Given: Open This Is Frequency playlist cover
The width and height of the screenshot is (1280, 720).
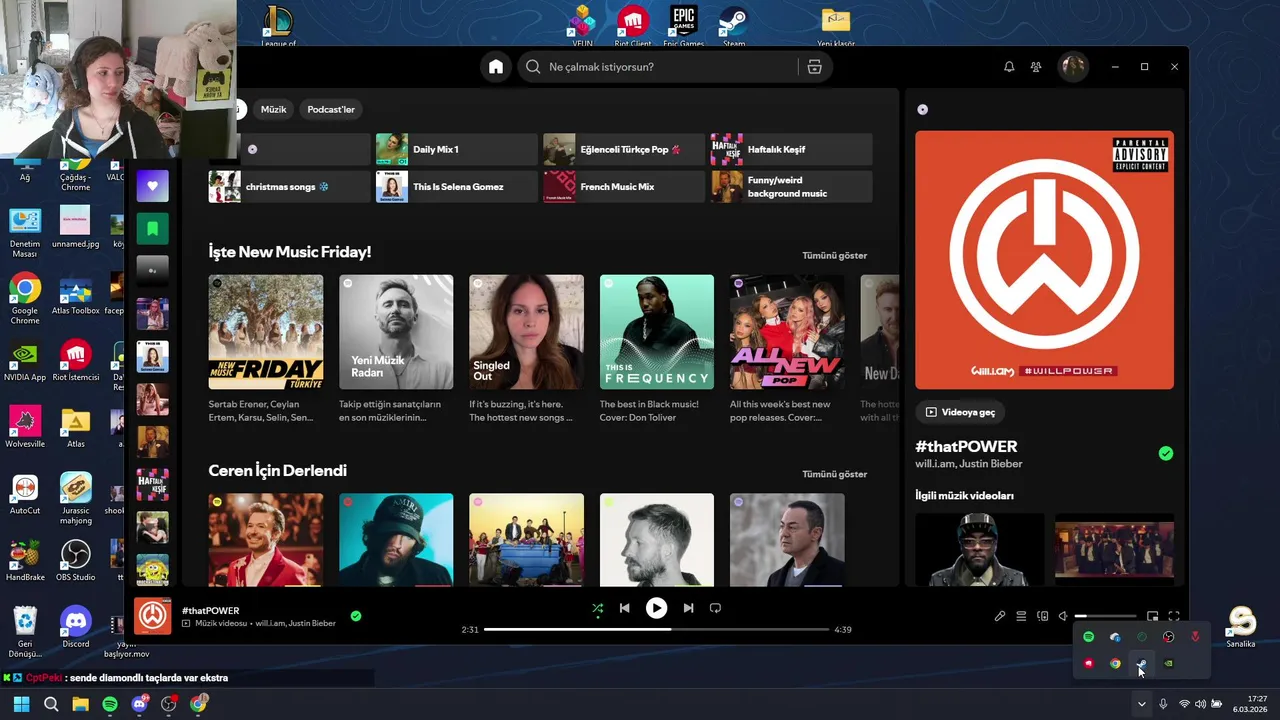Looking at the screenshot, I should pos(657,332).
